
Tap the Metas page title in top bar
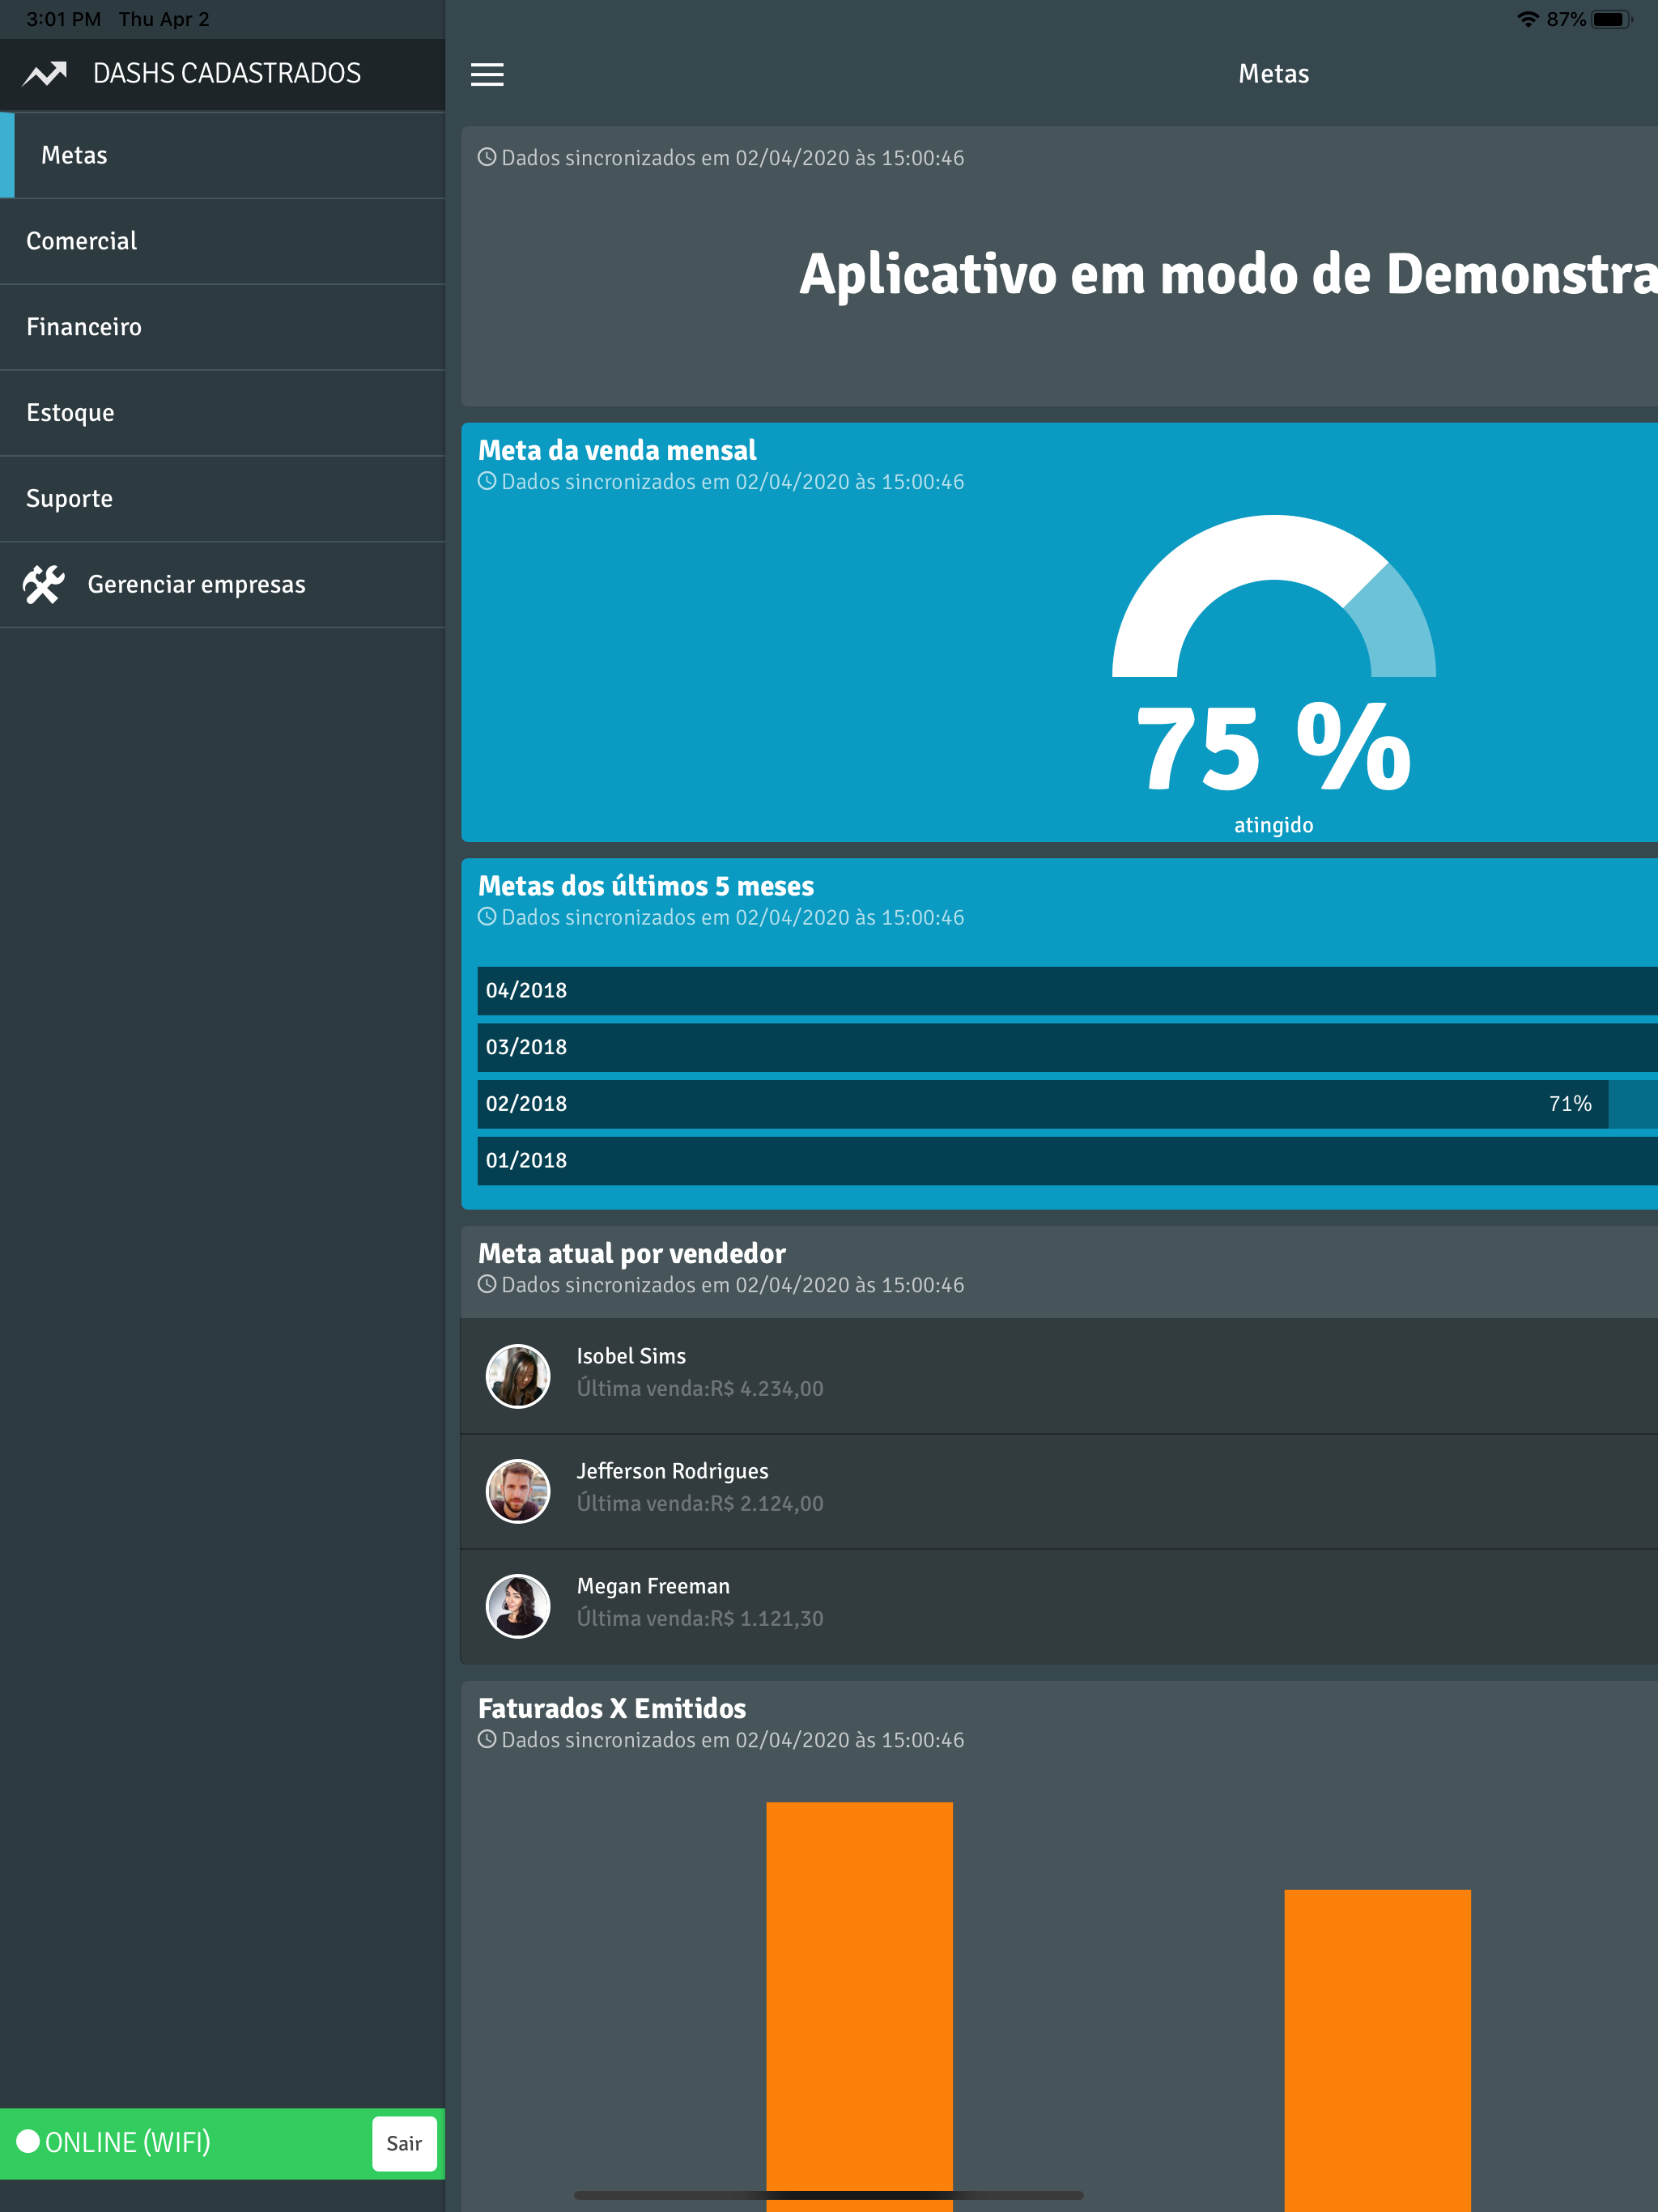1273,74
